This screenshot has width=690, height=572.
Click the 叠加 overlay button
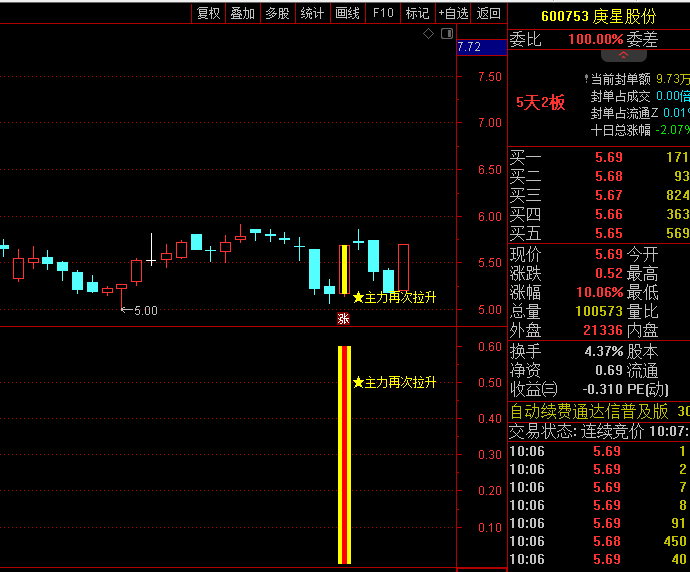pos(243,14)
